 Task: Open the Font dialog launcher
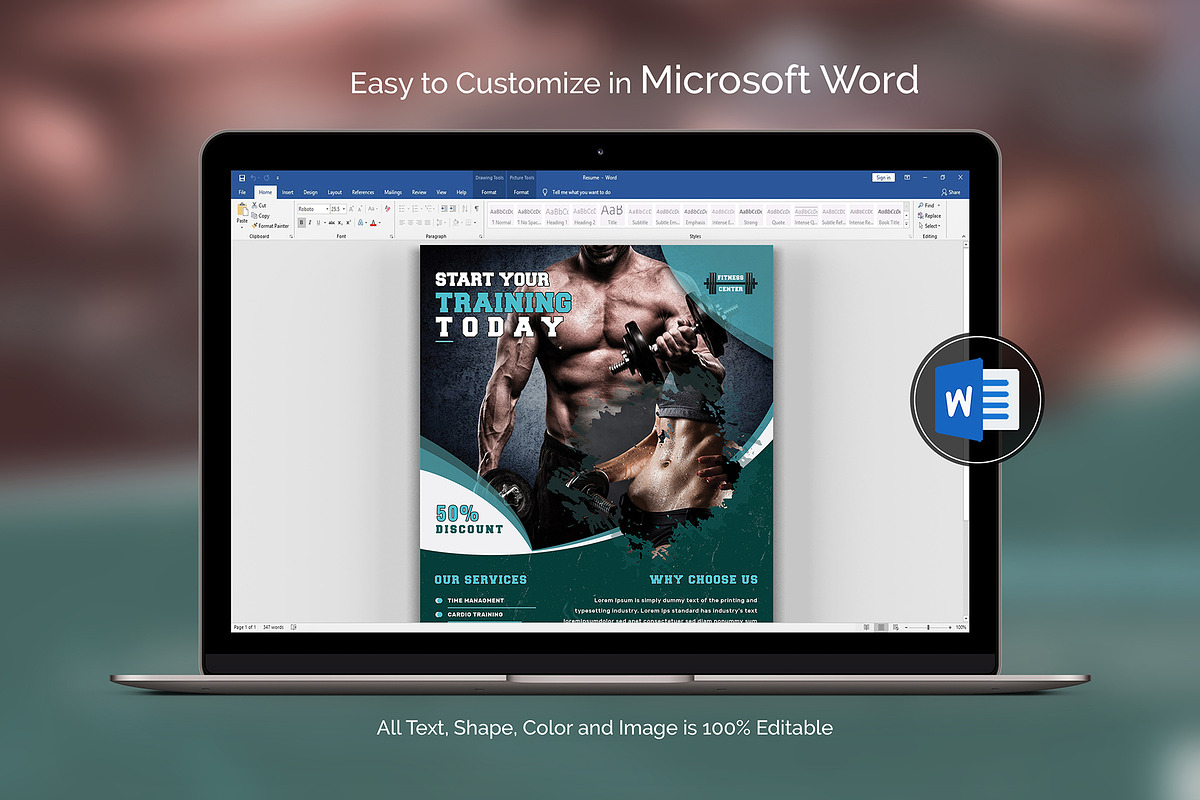[391, 236]
